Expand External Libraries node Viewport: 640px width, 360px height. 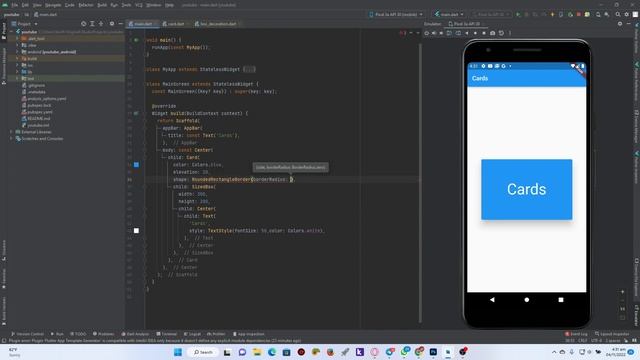click(11, 132)
